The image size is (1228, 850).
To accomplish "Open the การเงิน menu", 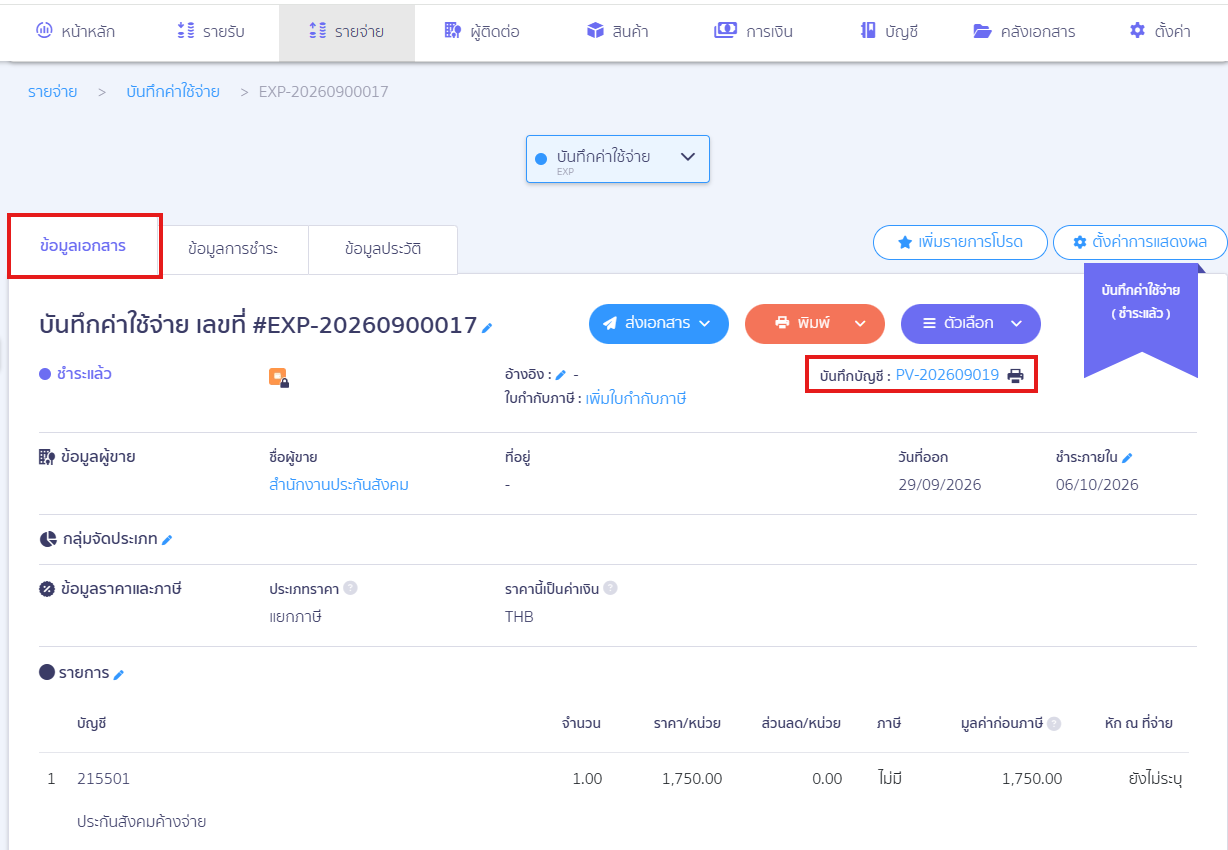I will point(754,31).
